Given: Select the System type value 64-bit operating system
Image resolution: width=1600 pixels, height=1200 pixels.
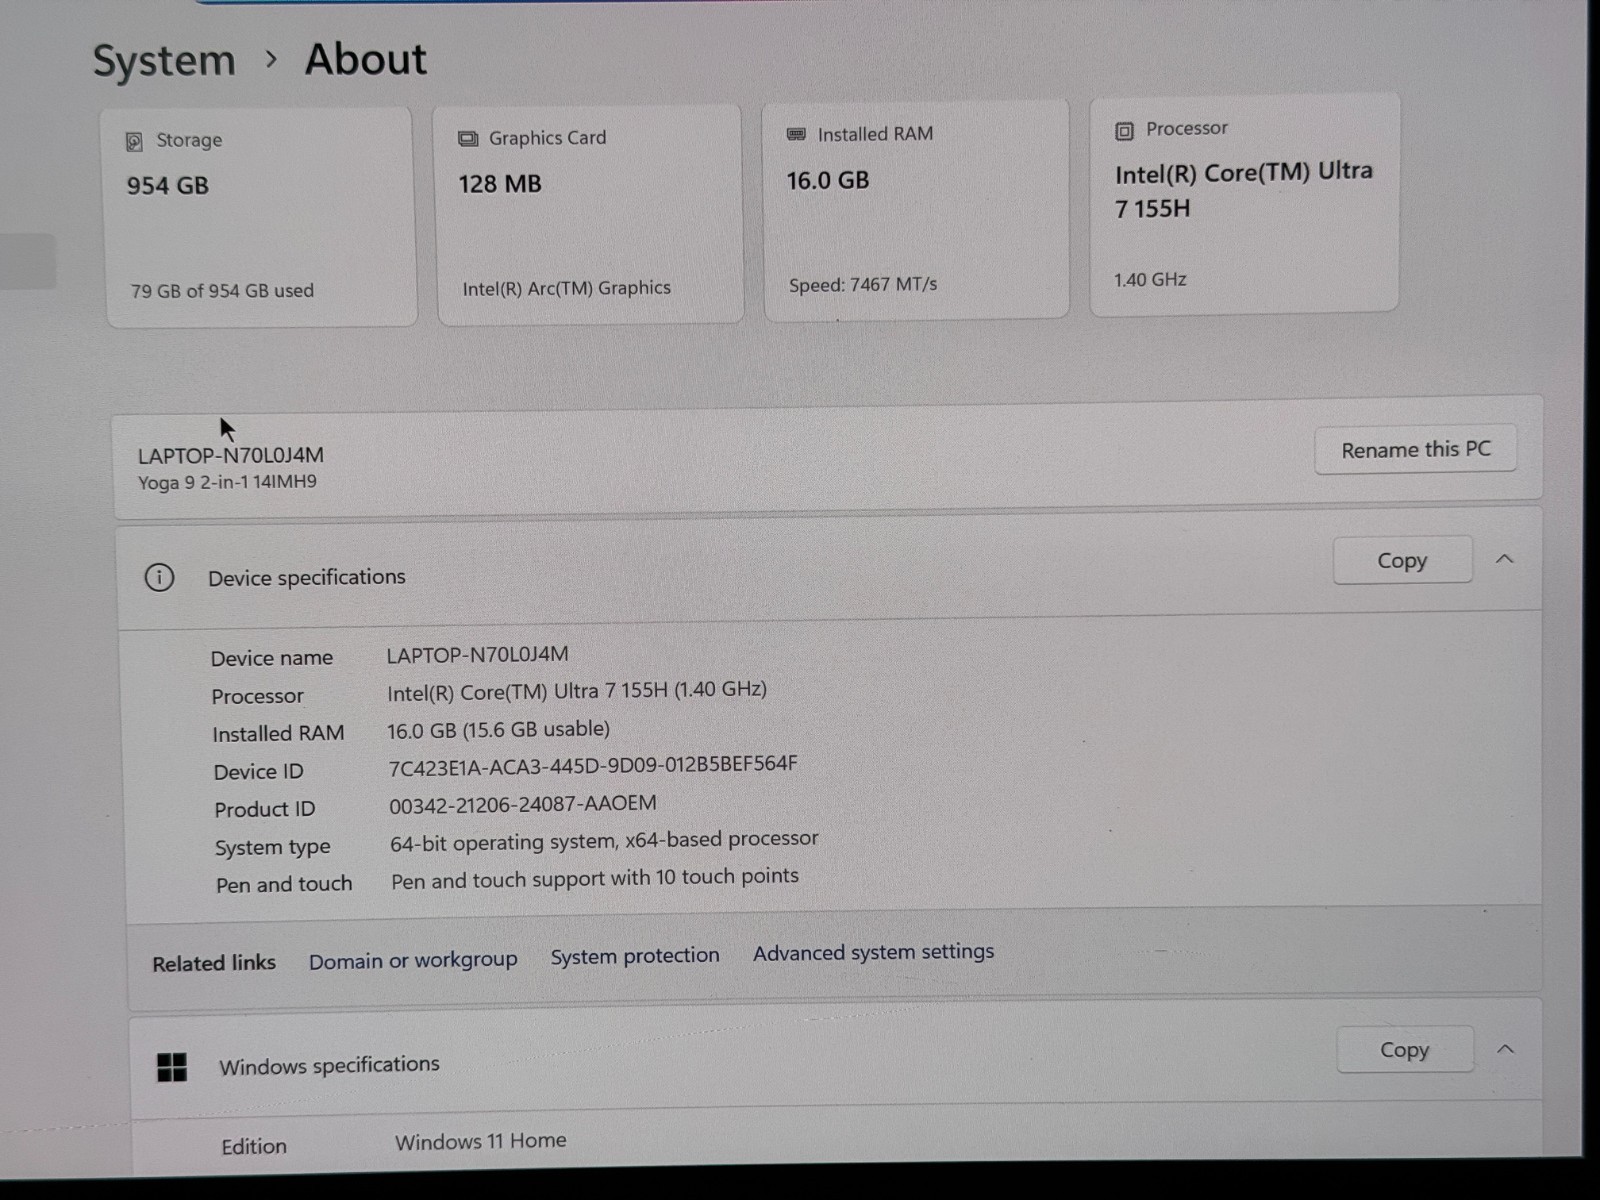Looking at the screenshot, I should click(604, 841).
